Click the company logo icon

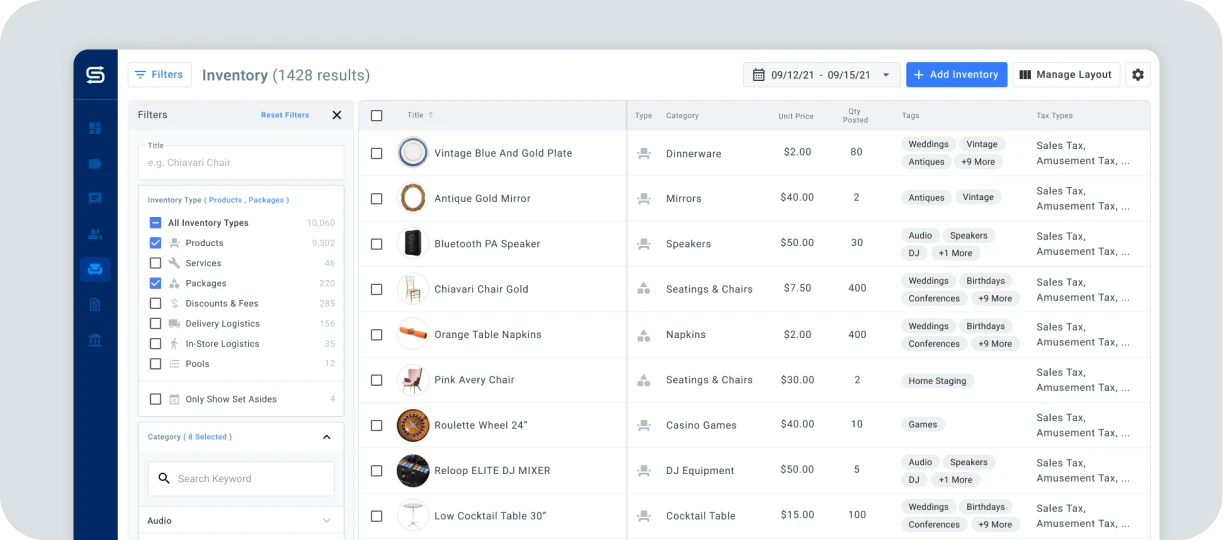(95, 75)
